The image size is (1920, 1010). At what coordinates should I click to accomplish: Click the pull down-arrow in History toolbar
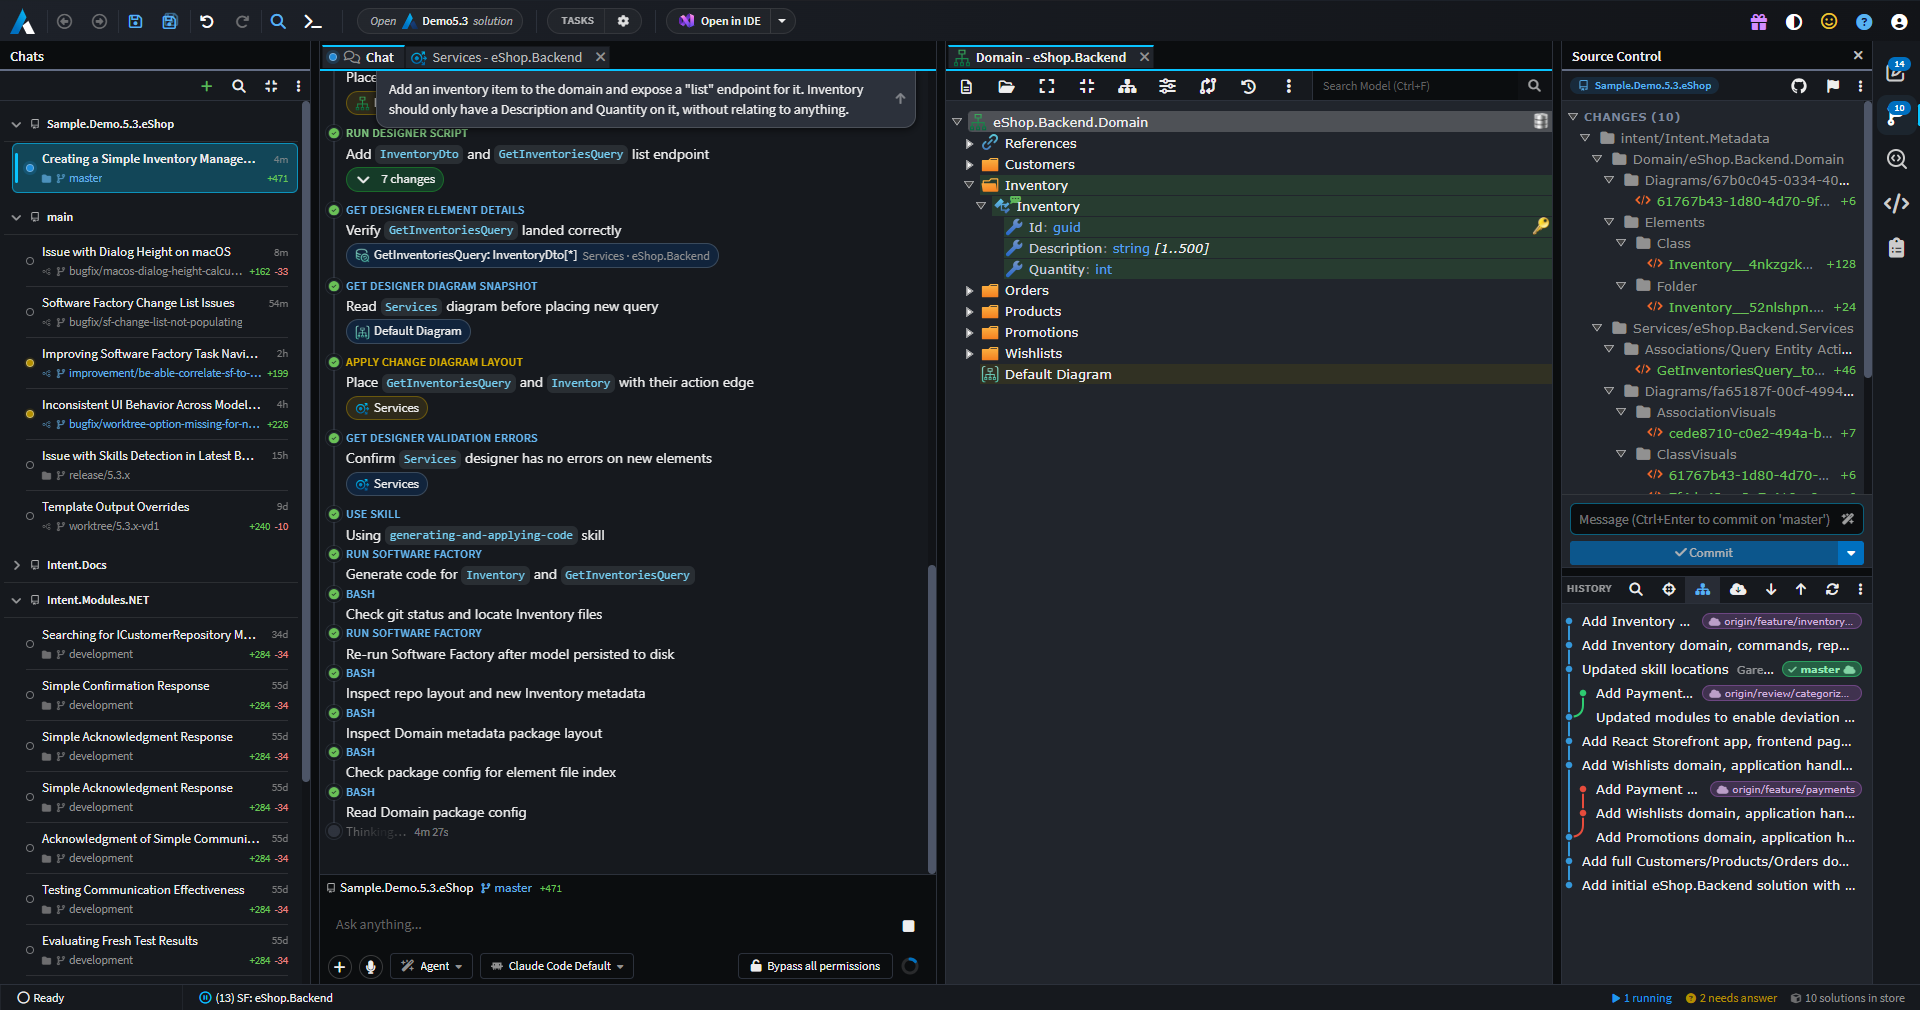(1771, 589)
